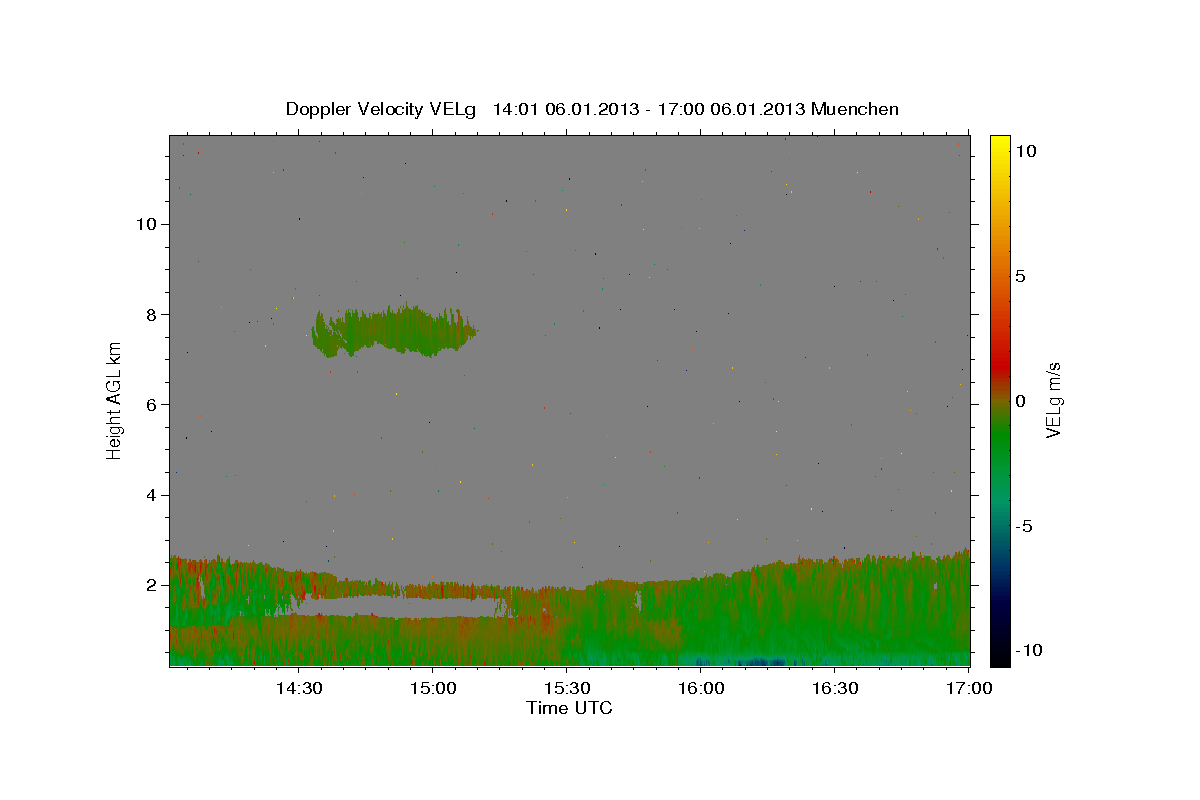
Task: Click the colorbar label '-10'
Action: [1028, 650]
